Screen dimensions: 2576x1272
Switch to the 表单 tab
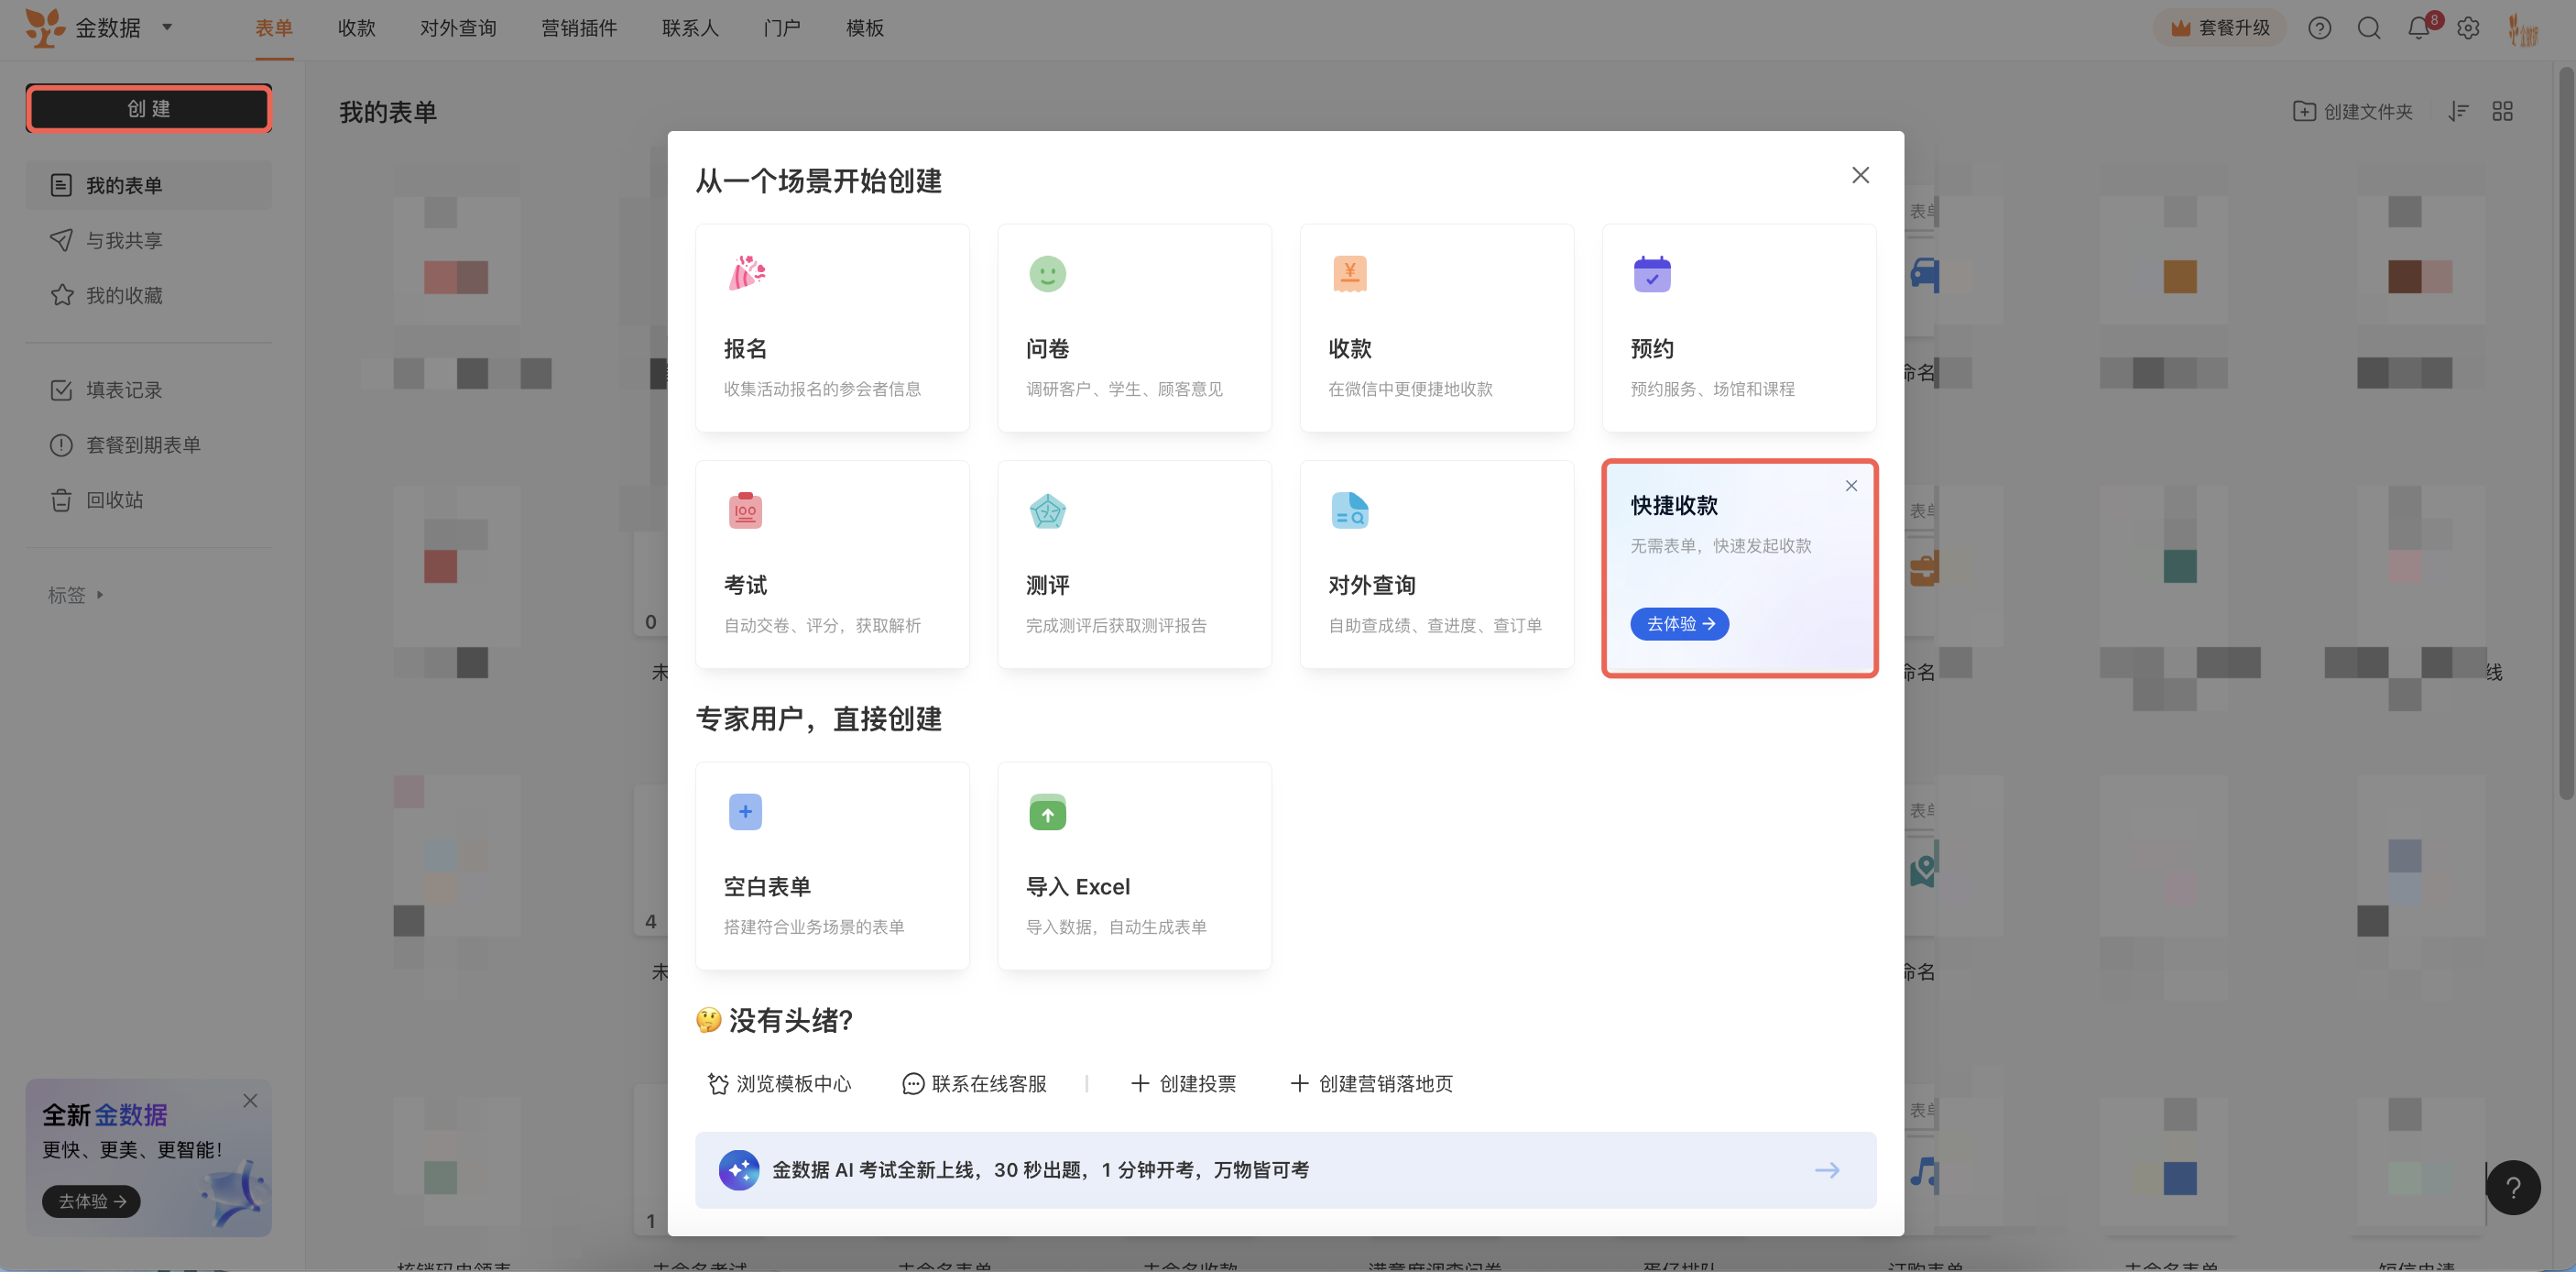[274, 28]
